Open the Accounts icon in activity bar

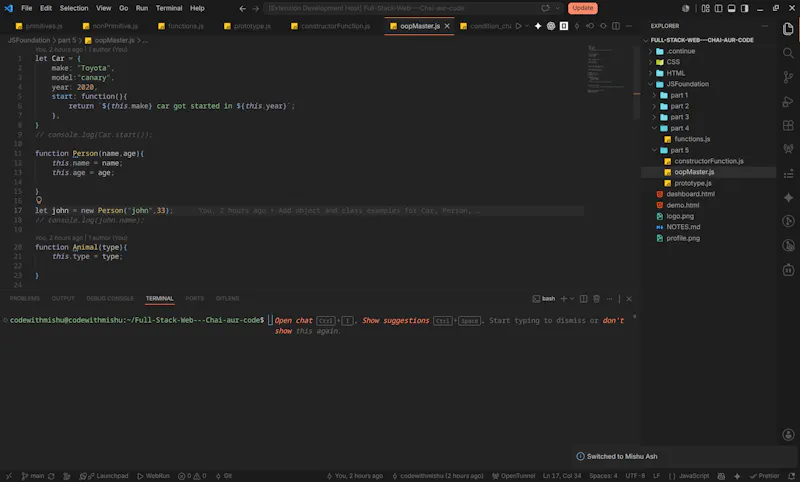[x=788, y=435]
